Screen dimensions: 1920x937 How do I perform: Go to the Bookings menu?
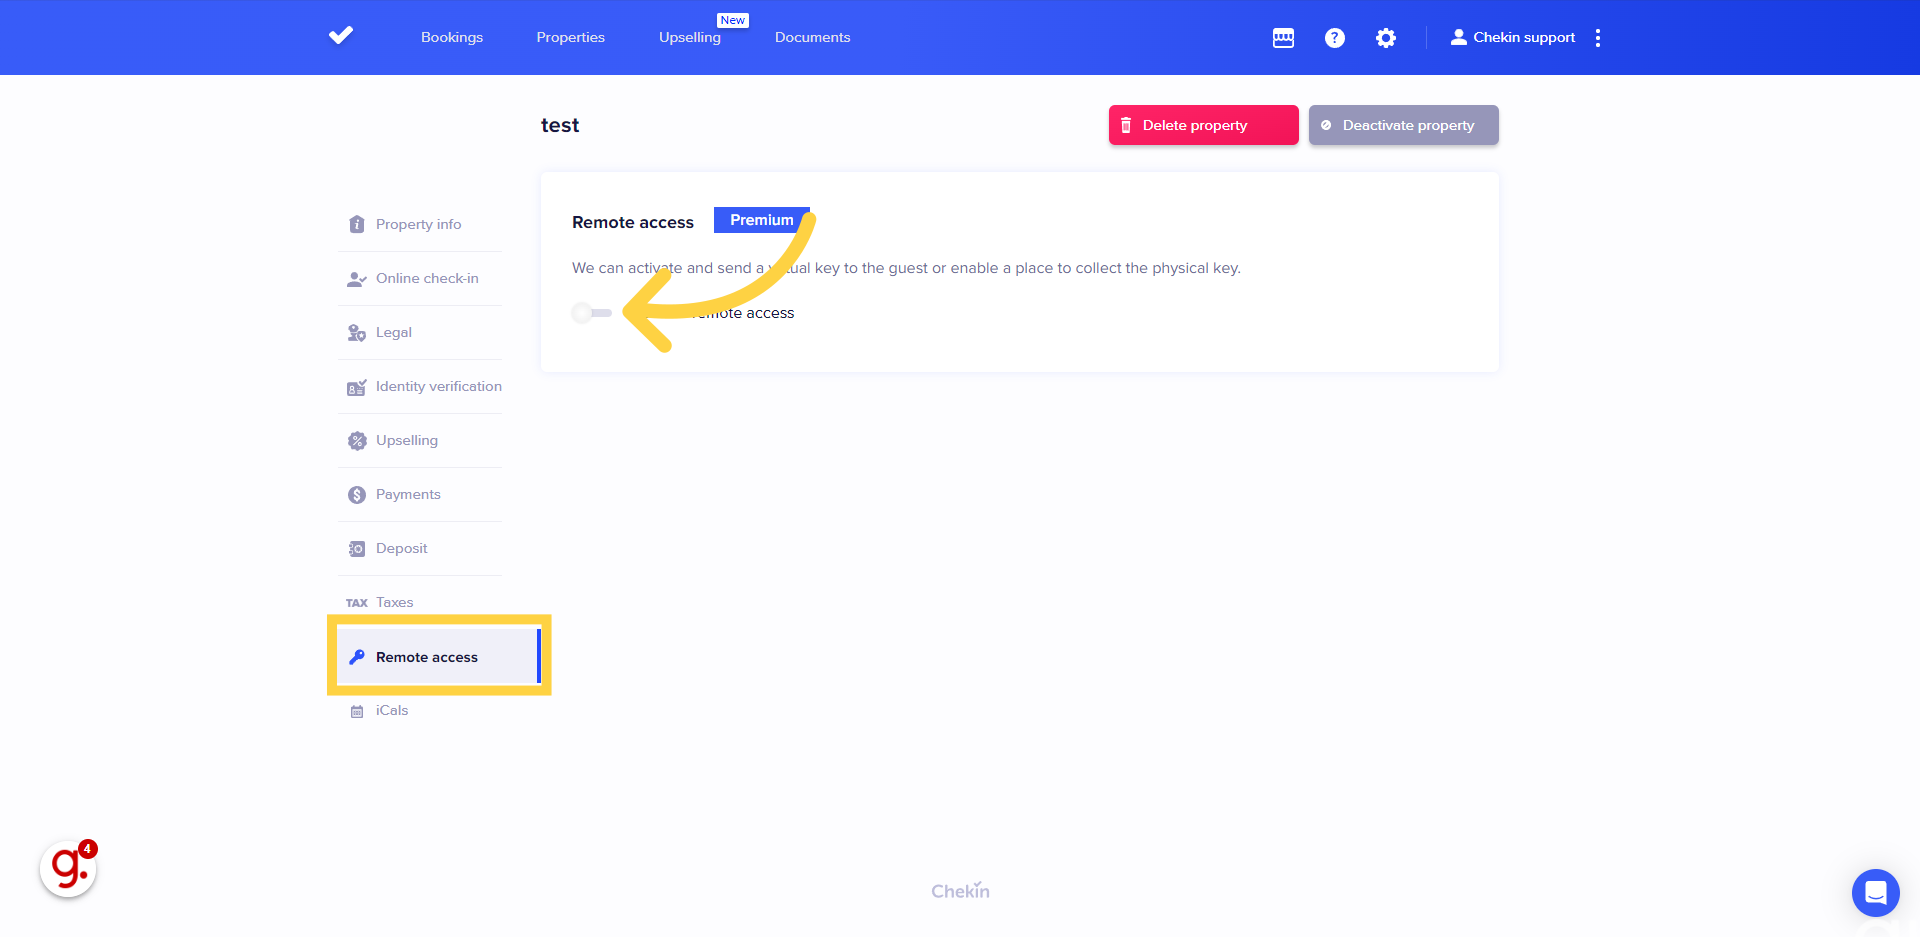pos(451,38)
